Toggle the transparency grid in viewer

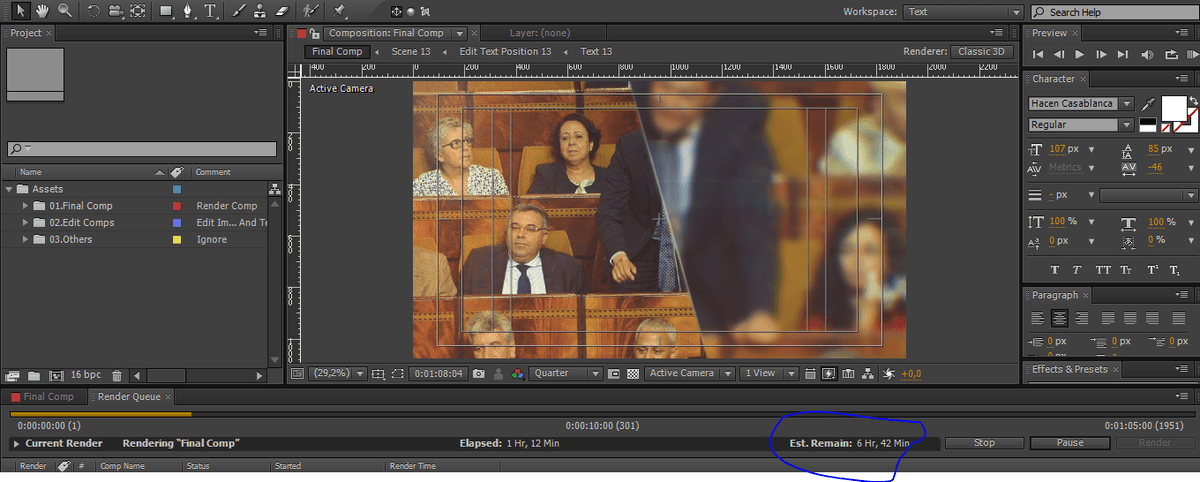632,374
